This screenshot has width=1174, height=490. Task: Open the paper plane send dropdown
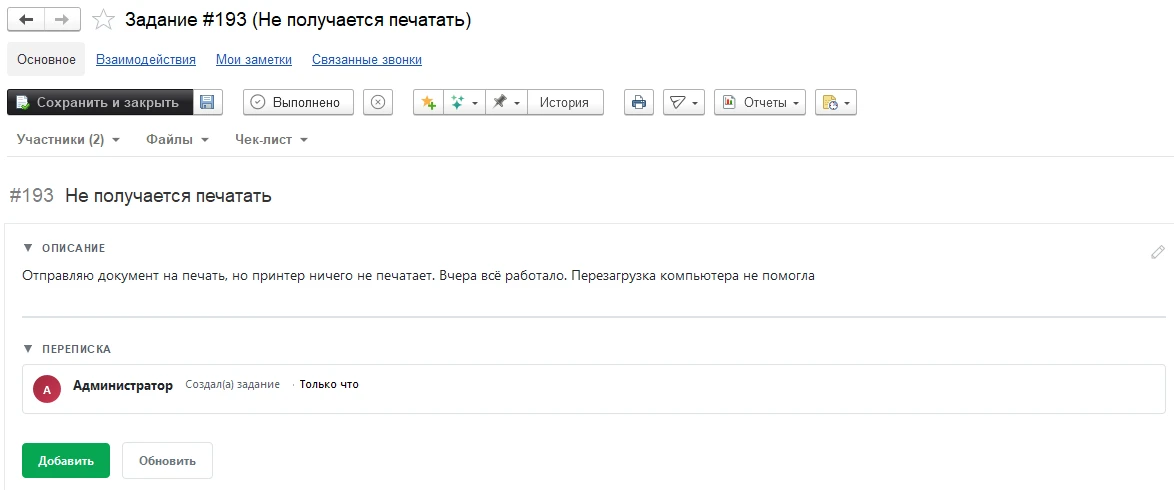pos(684,103)
